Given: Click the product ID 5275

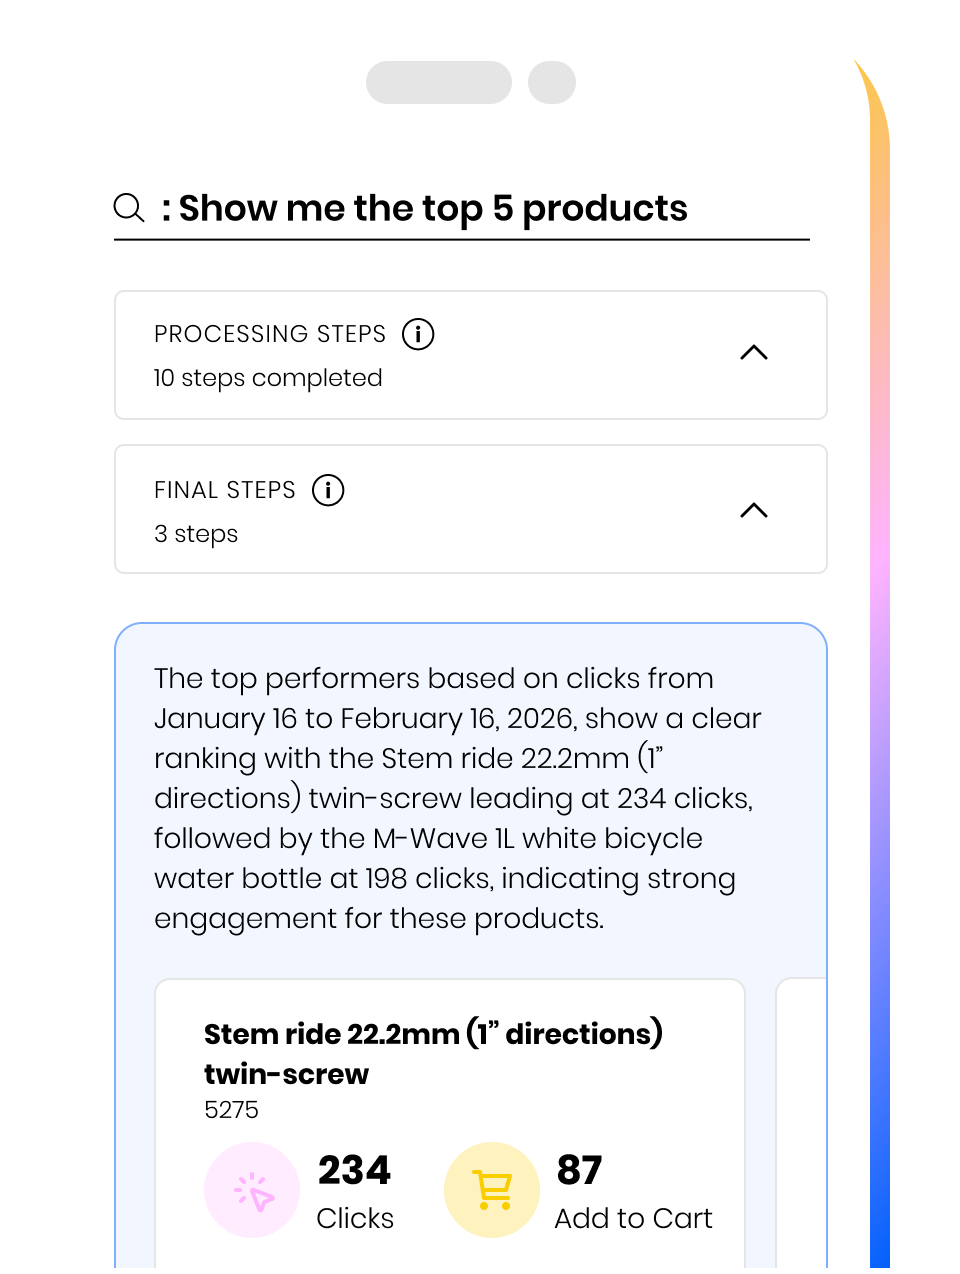Looking at the screenshot, I should (x=231, y=1110).
